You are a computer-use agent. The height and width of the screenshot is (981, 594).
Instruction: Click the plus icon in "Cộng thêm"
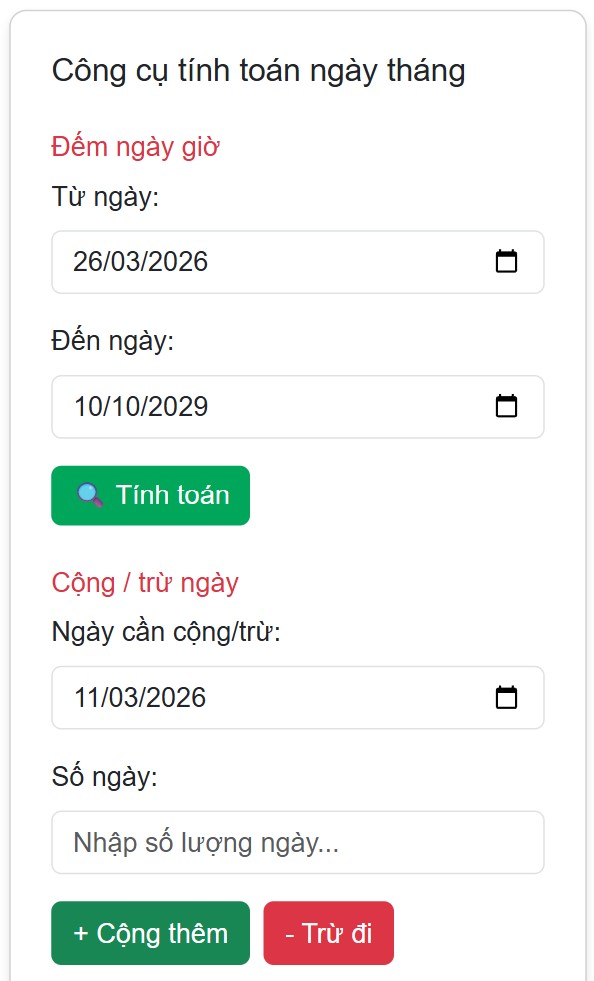pyautogui.click(x=80, y=932)
